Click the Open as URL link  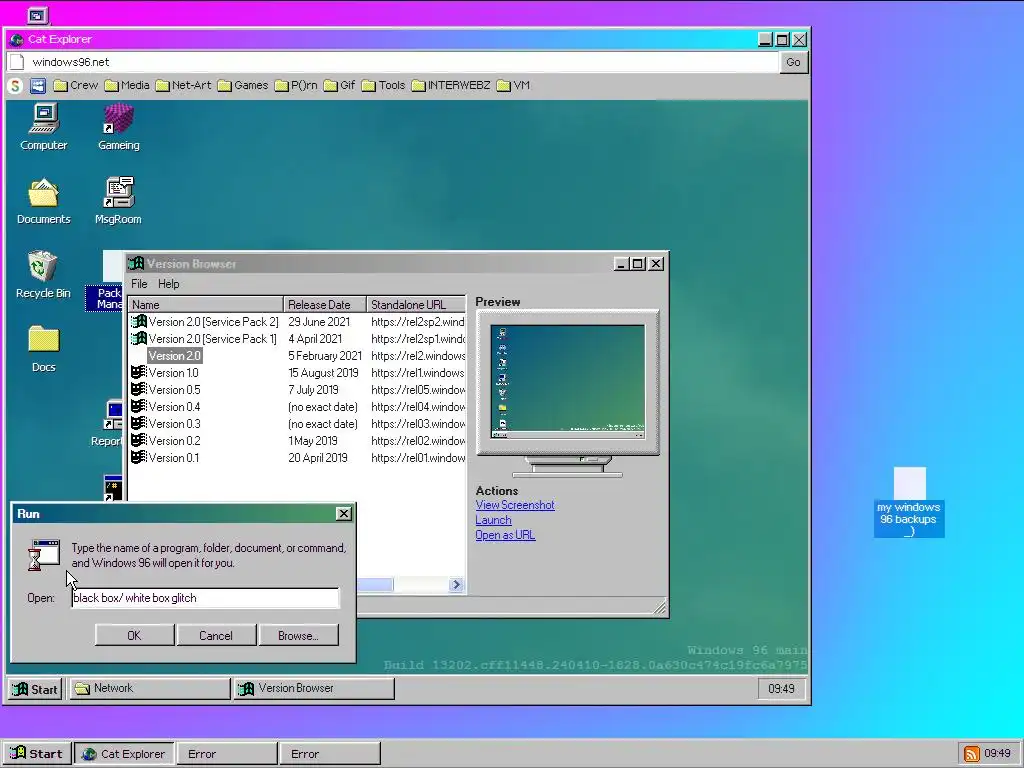(x=505, y=535)
